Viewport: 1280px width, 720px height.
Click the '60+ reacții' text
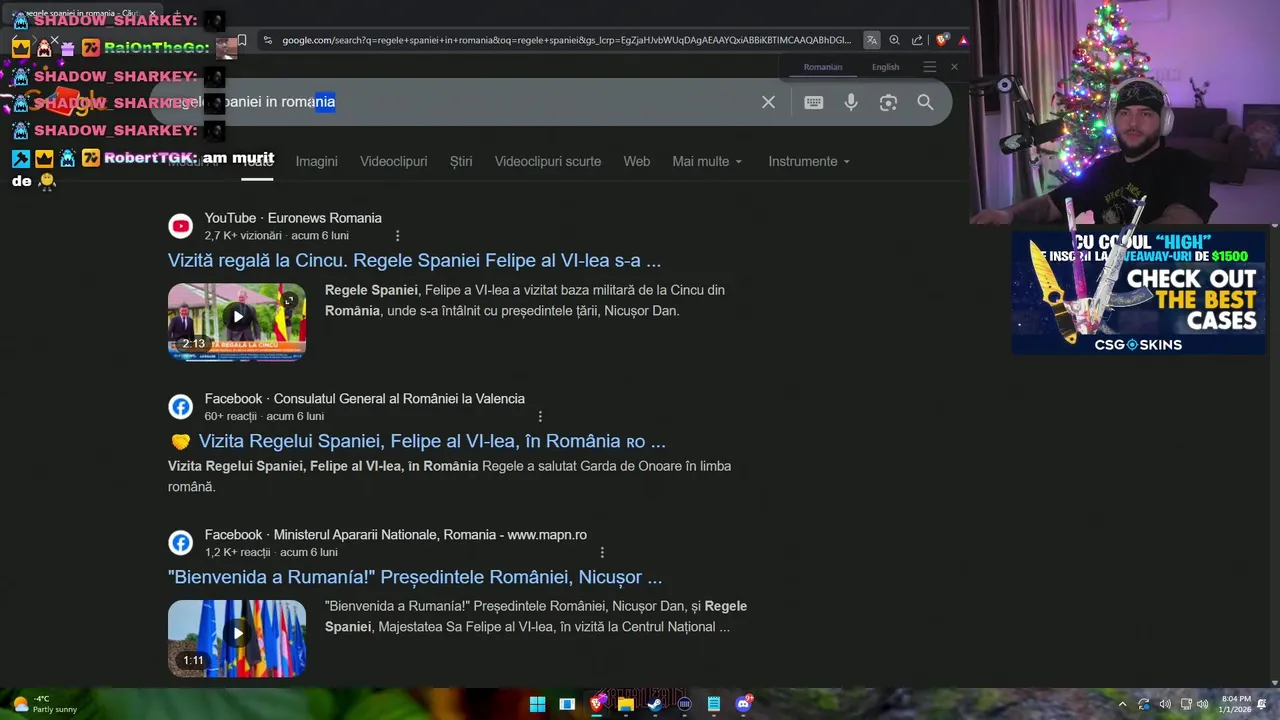pos(230,416)
